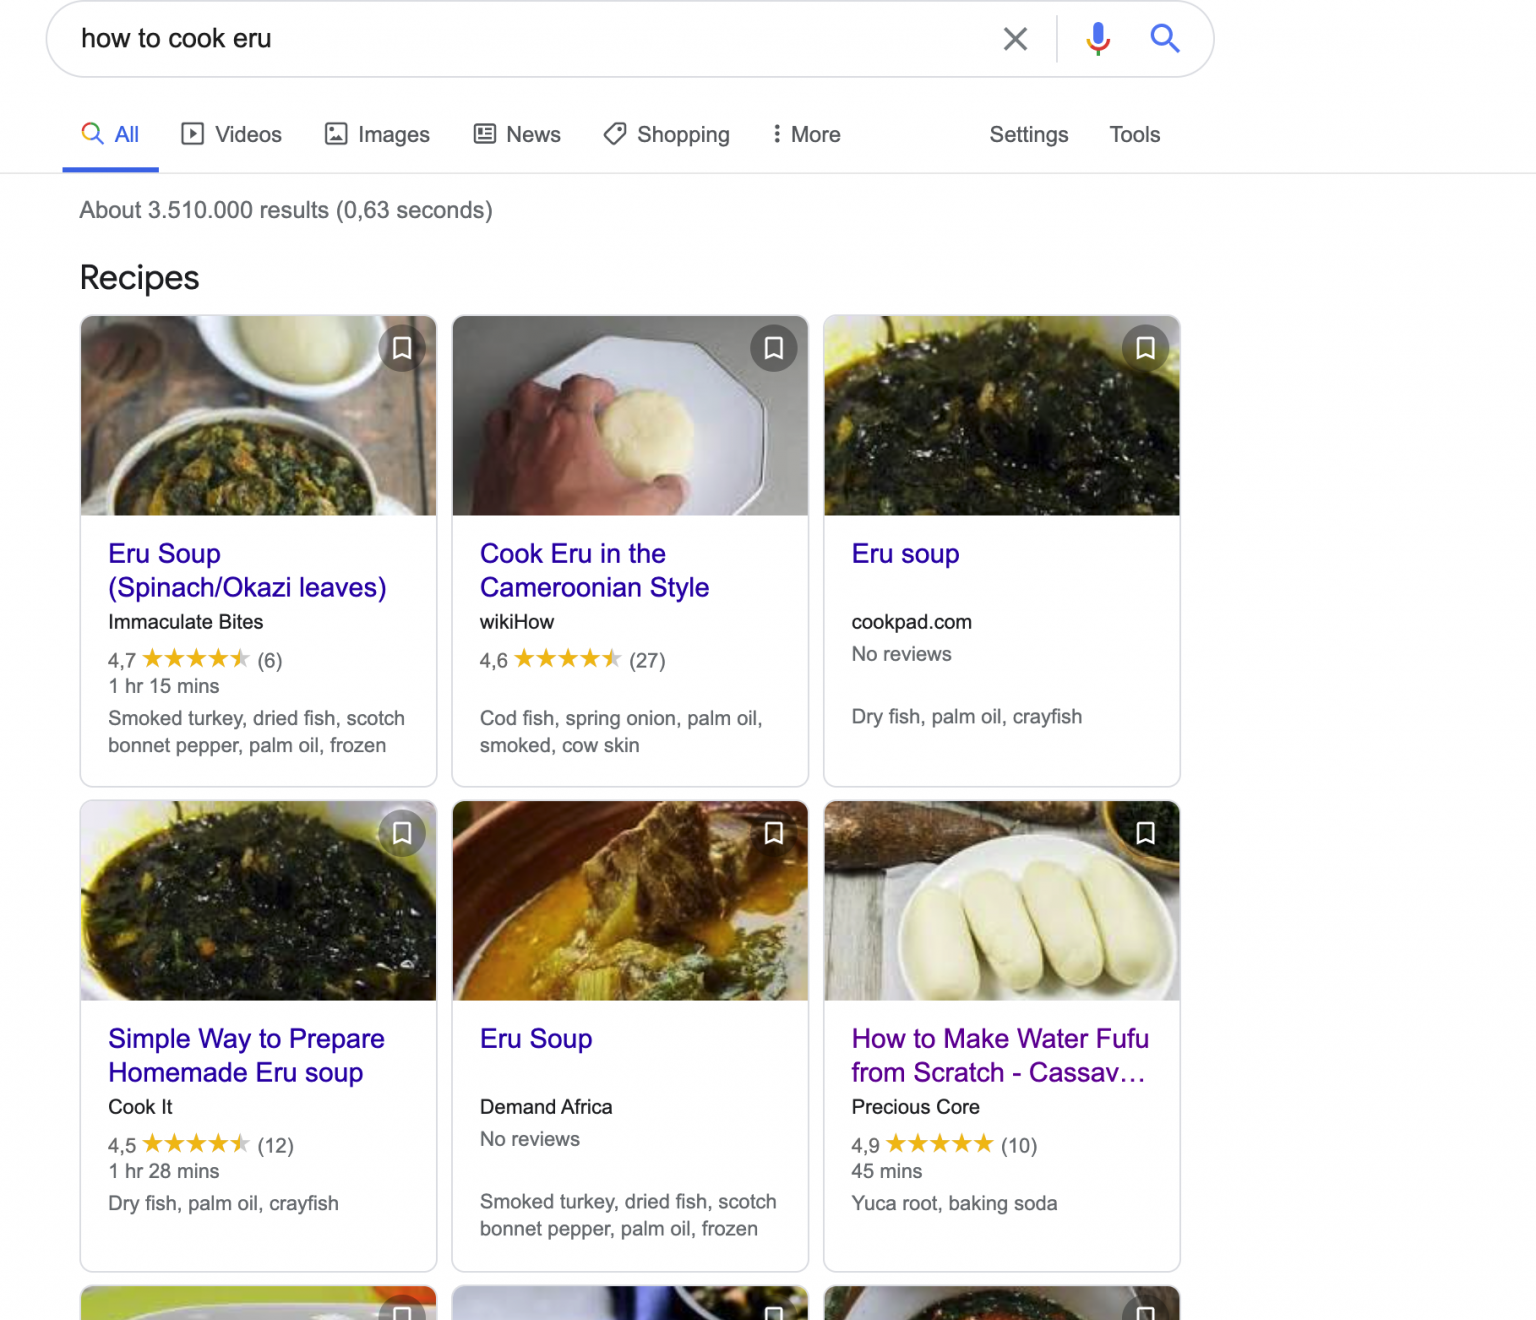Click the Demand Africa Eru Soup thumbnail image
The image size is (1536, 1320).
coord(630,900)
